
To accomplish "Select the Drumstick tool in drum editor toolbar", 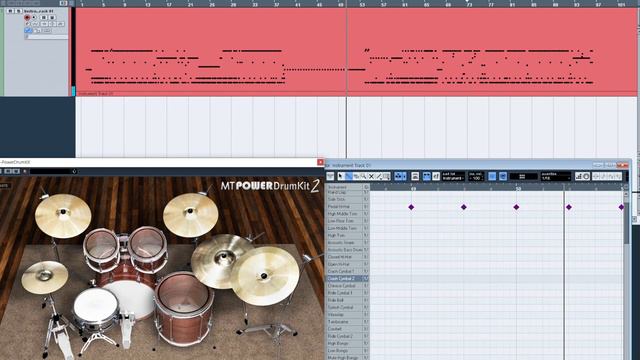I will pos(349,176).
